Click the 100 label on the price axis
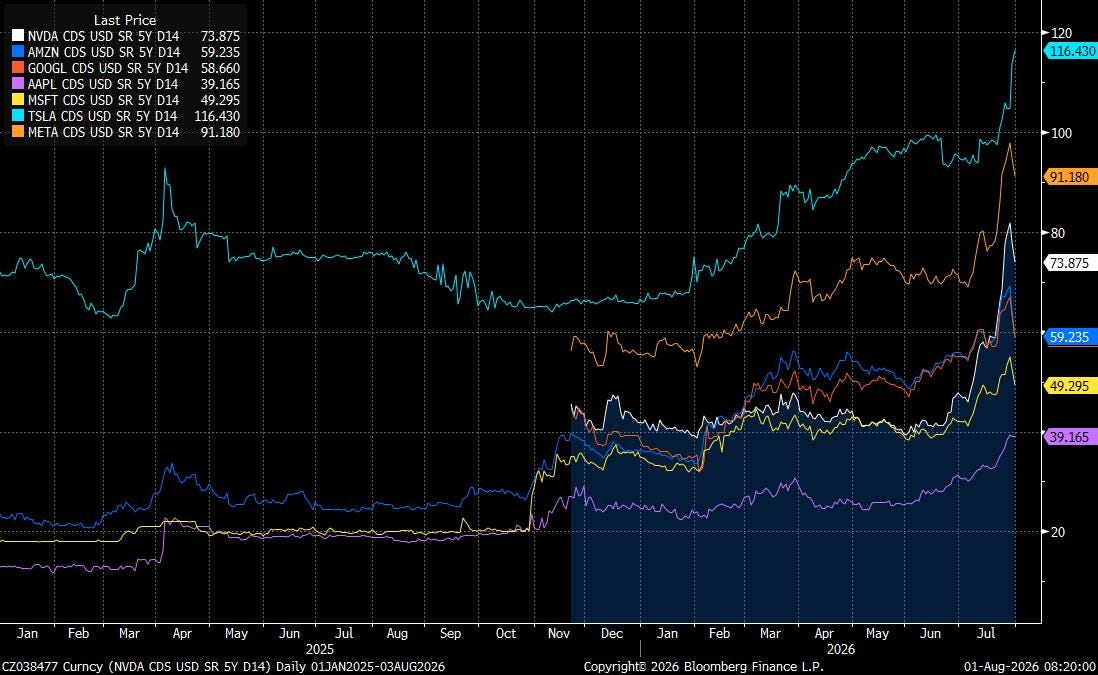The image size is (1098, 675). coord(1062,133)
